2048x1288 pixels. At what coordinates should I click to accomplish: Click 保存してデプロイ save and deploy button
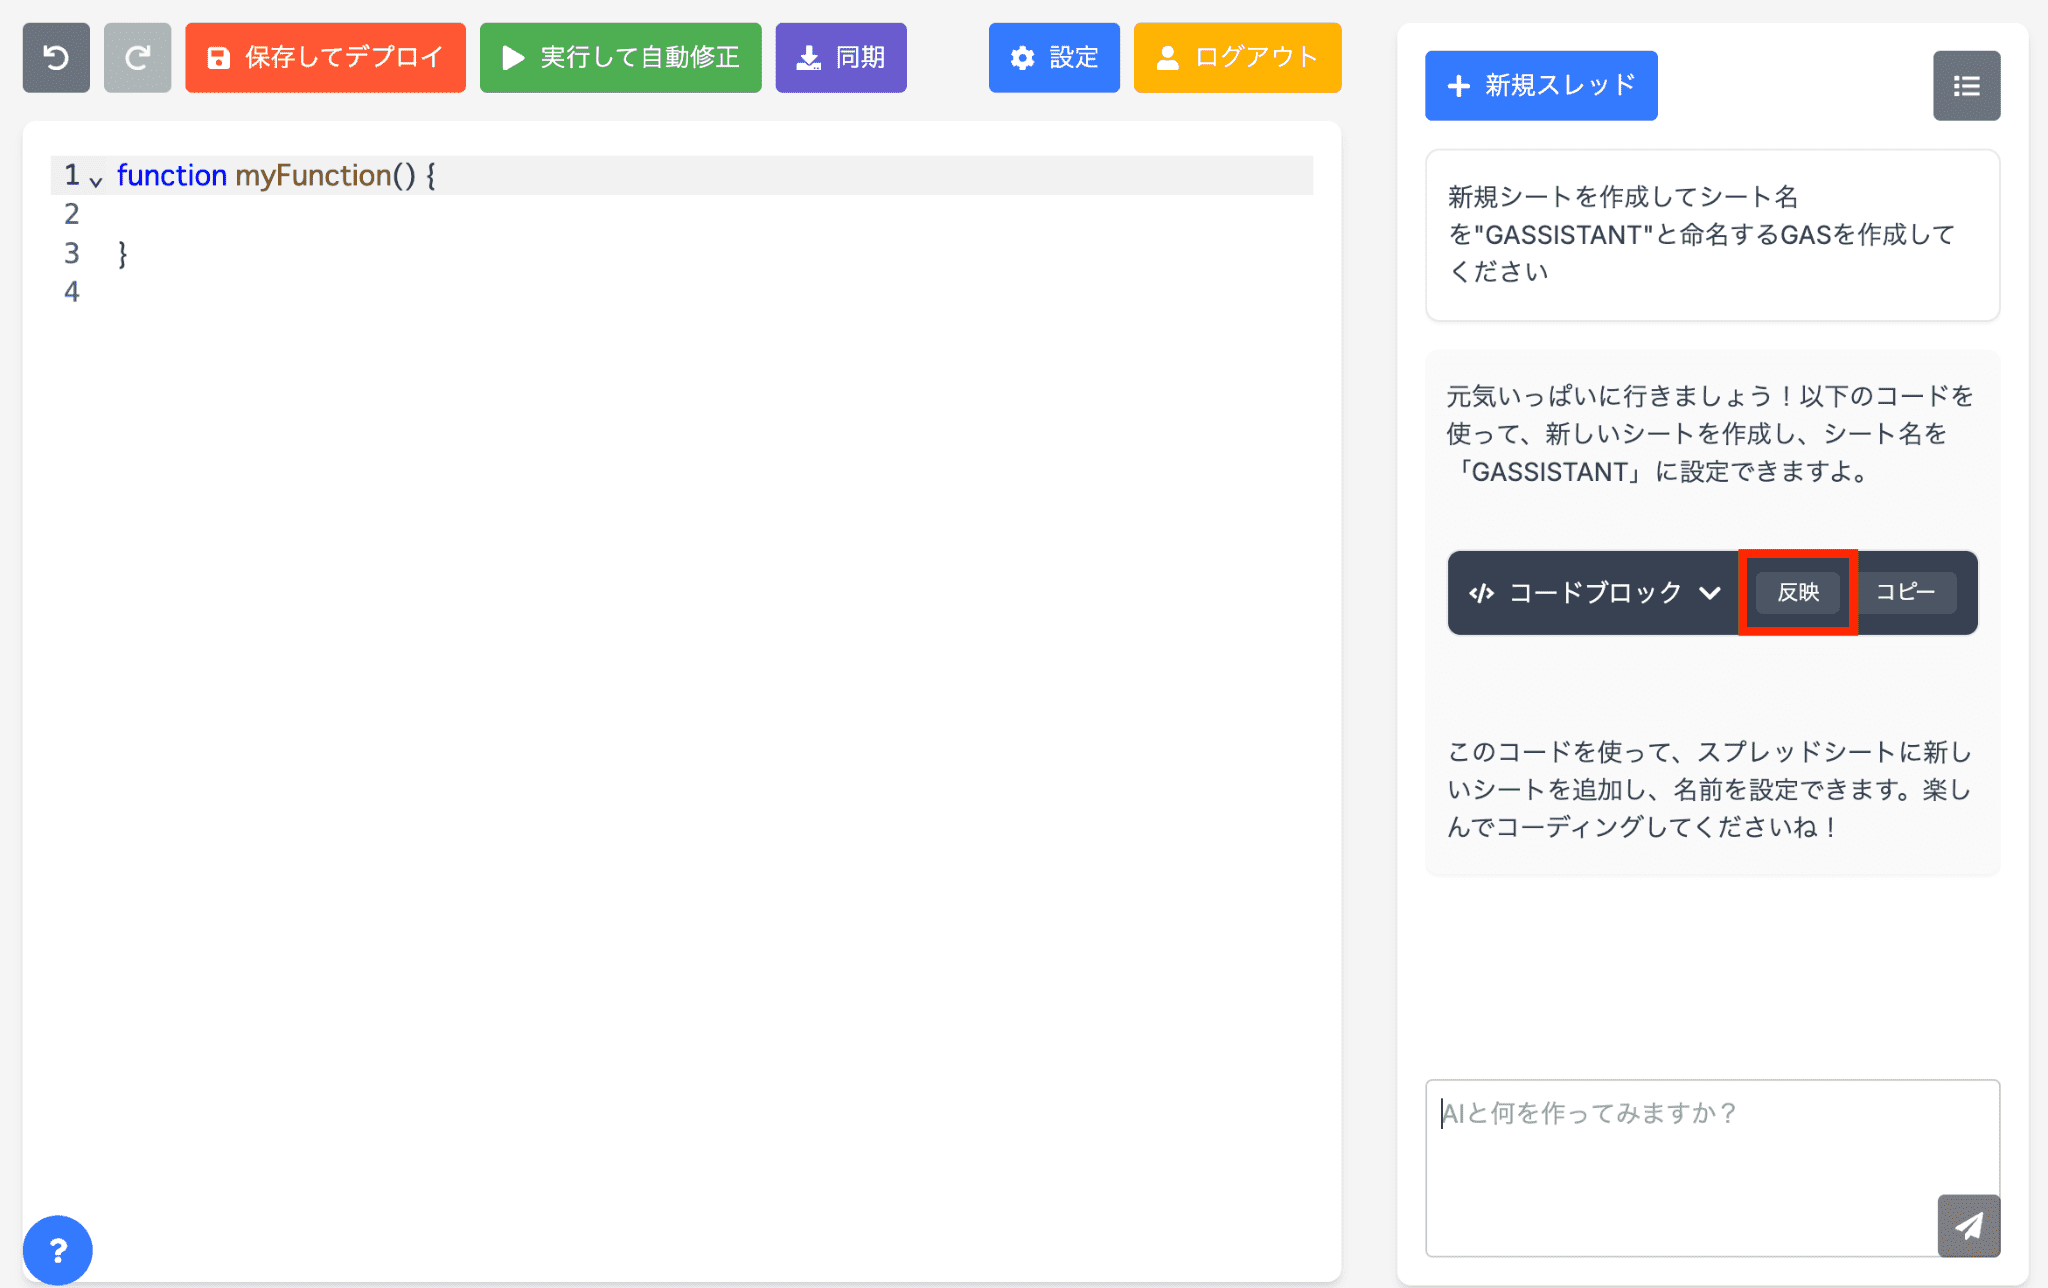(325, 58)
